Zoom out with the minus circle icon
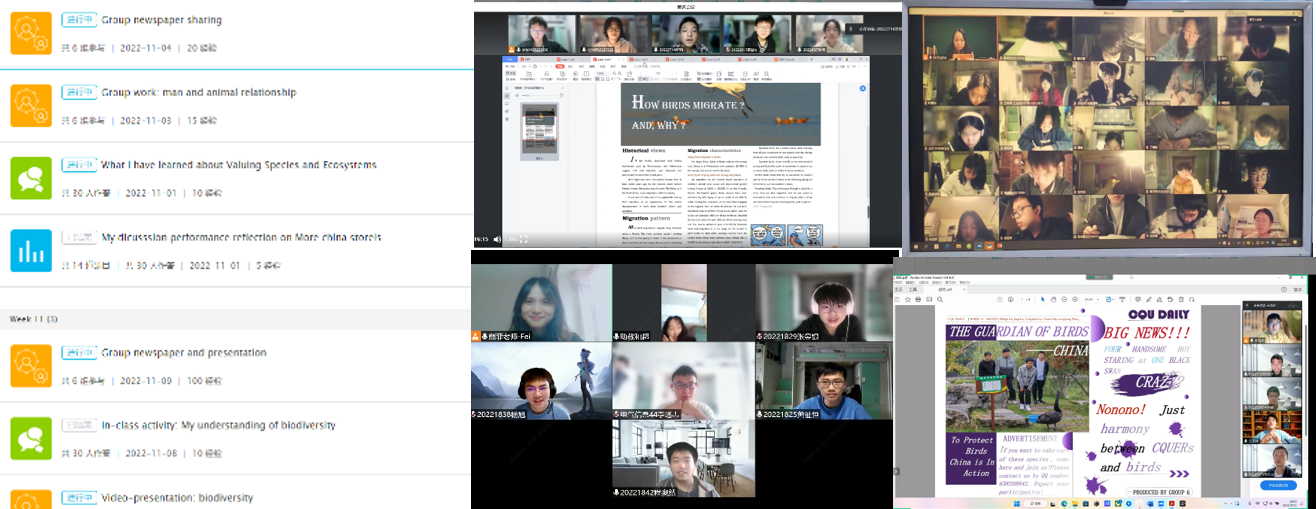Image resolution: width=1316 pixels, height=509 pixels. pos(1064,299)
